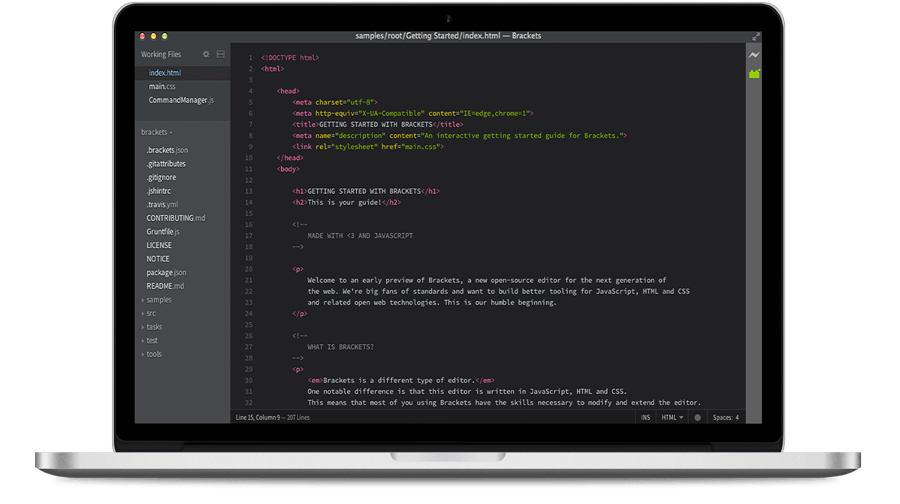Open the Extension Manager brick icon
This screenshot has height=504, width=900.
[x=754, y=73]
